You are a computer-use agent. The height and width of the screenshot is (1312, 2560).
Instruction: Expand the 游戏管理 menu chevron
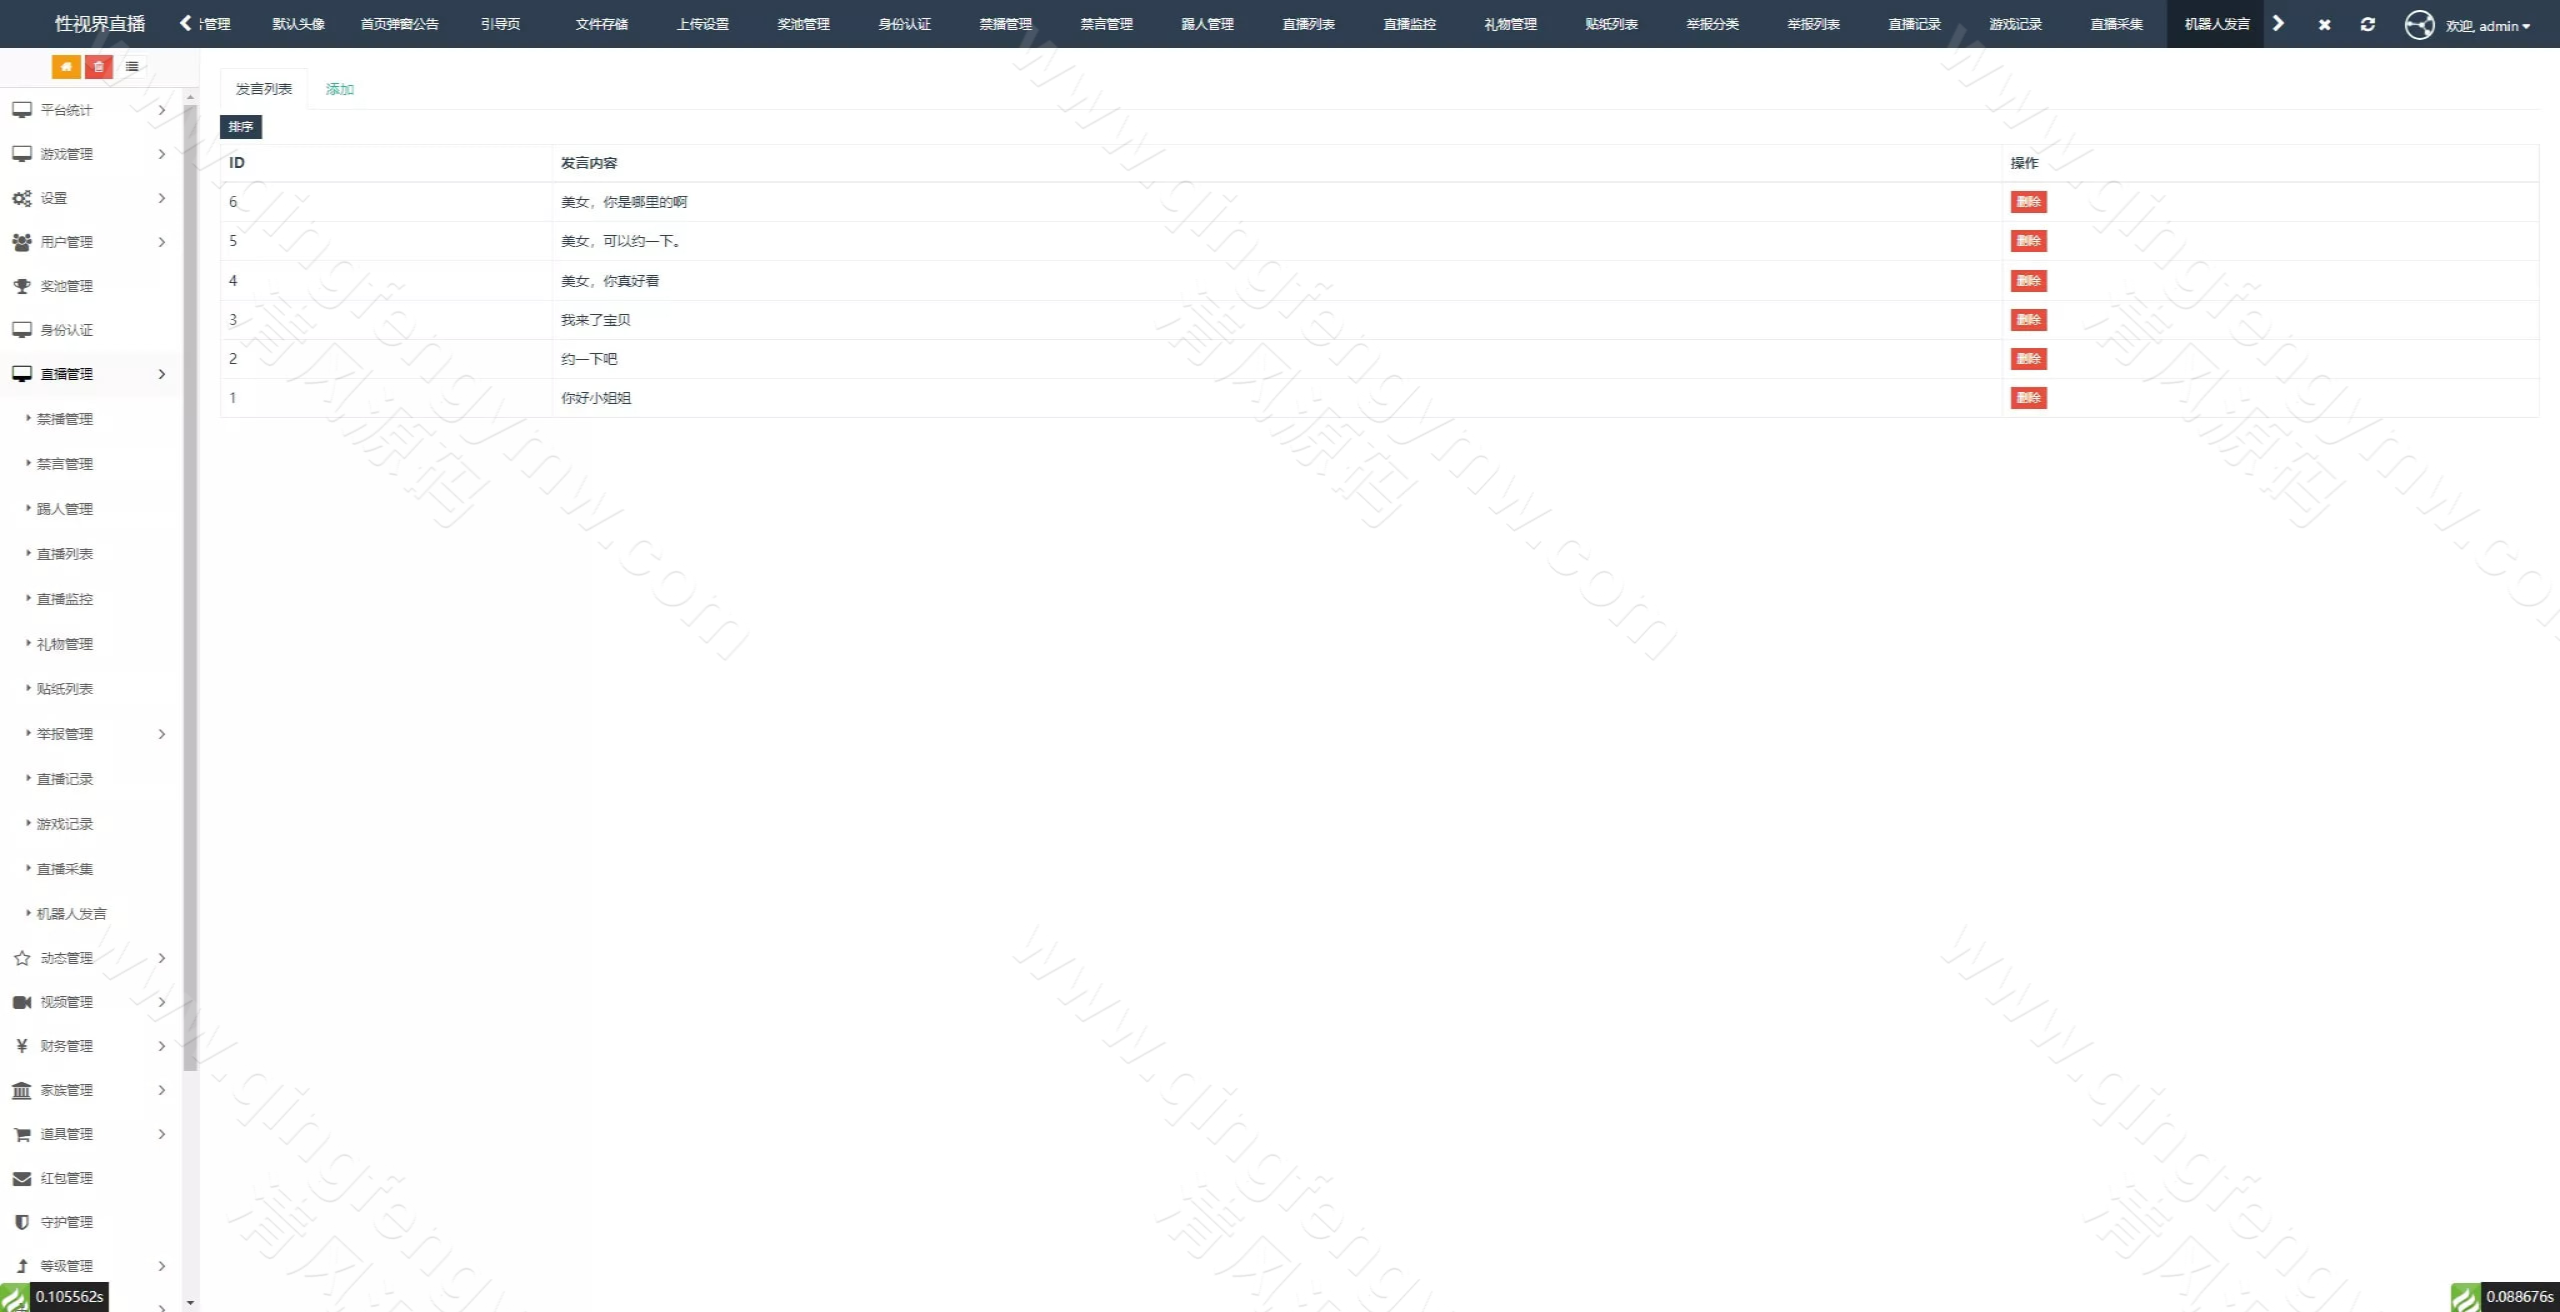click(x=162, y=154)
